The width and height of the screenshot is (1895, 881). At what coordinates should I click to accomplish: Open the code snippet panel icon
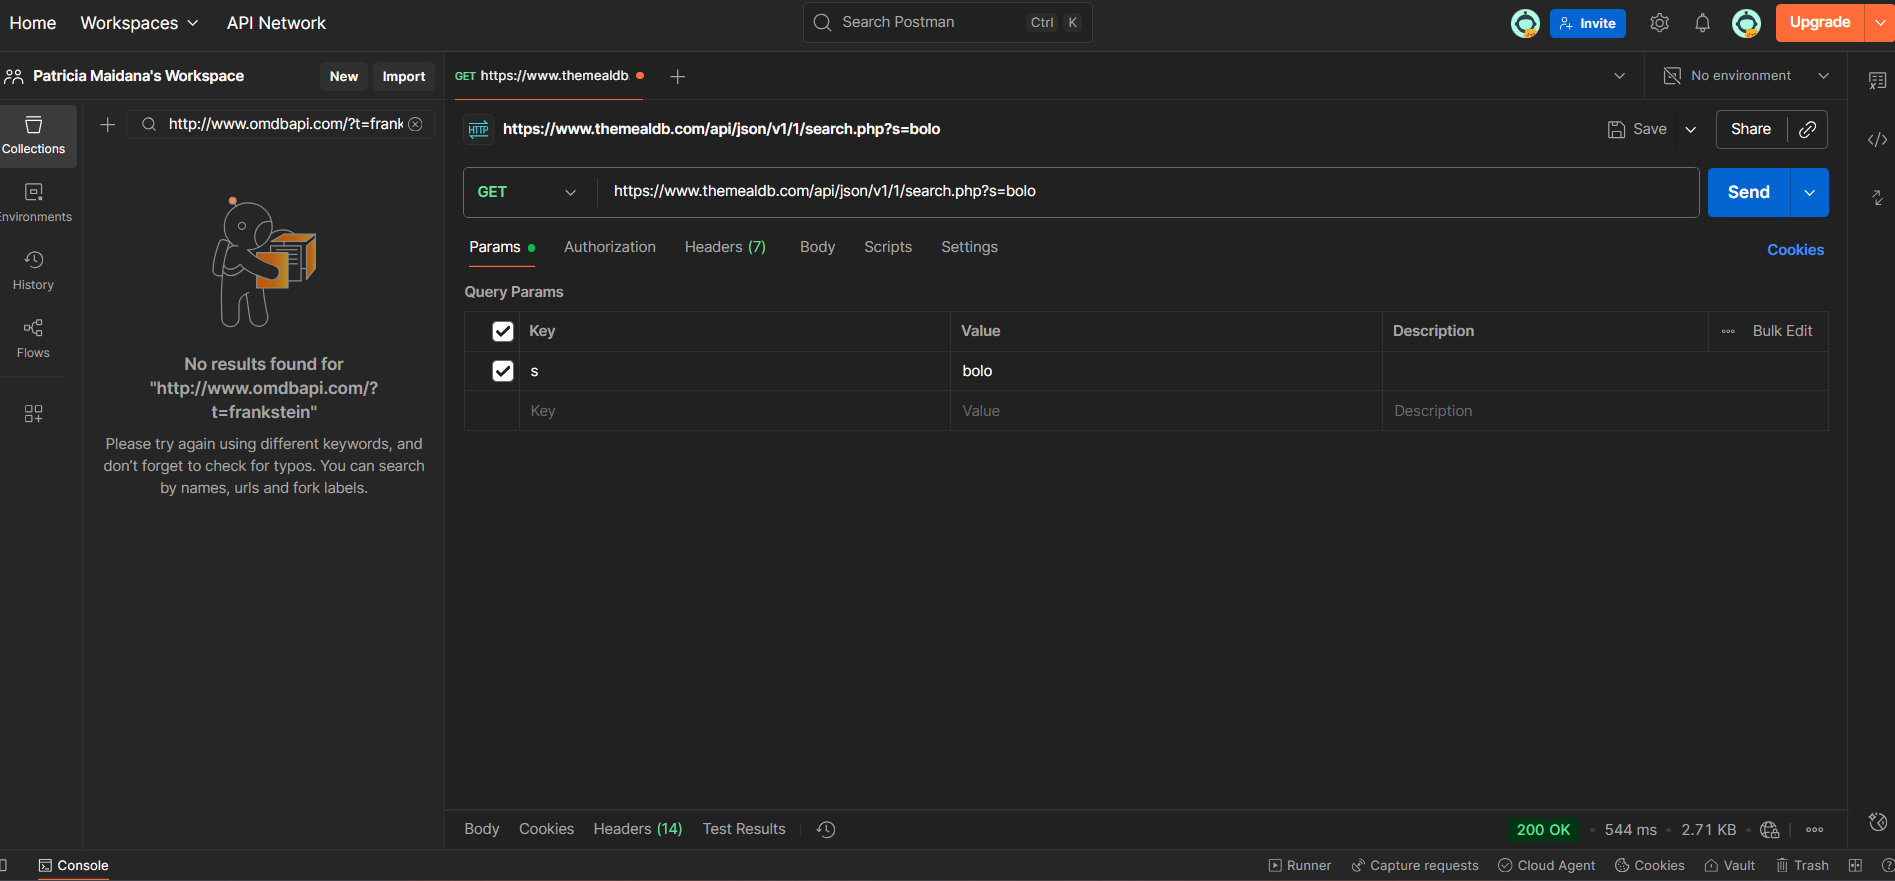[1877, 140]
